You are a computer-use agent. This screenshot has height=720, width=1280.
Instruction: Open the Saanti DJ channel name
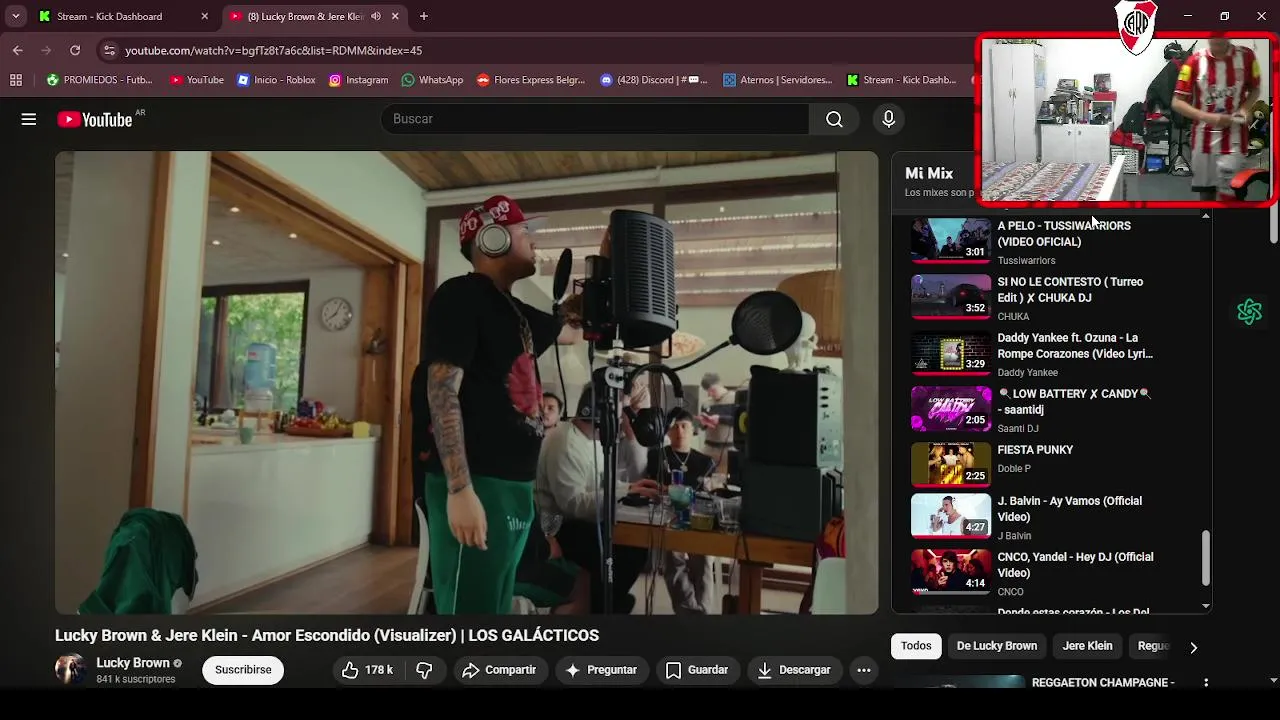(x=1018, y=428)
